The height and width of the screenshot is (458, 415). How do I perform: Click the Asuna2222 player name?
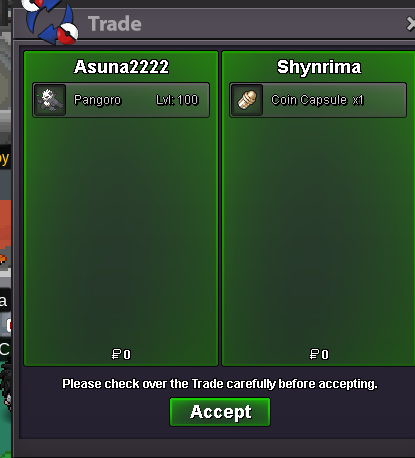[121, 67]
